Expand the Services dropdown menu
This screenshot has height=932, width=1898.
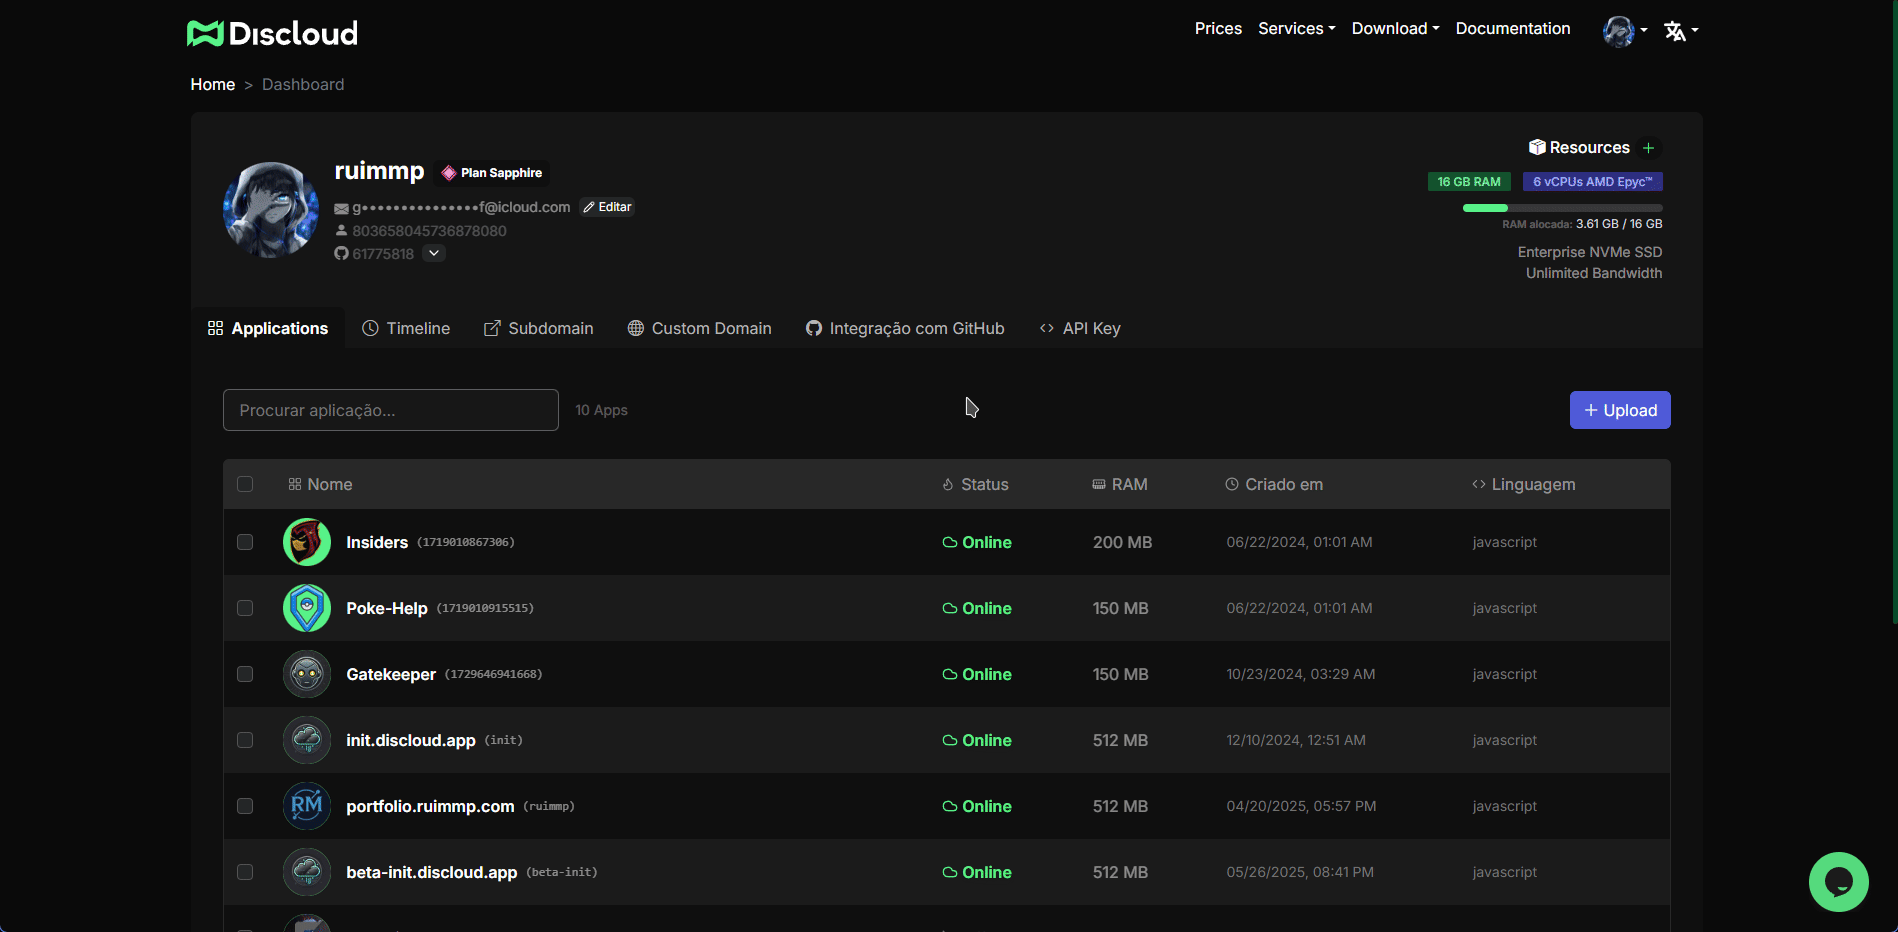(x=1296, y=29)
